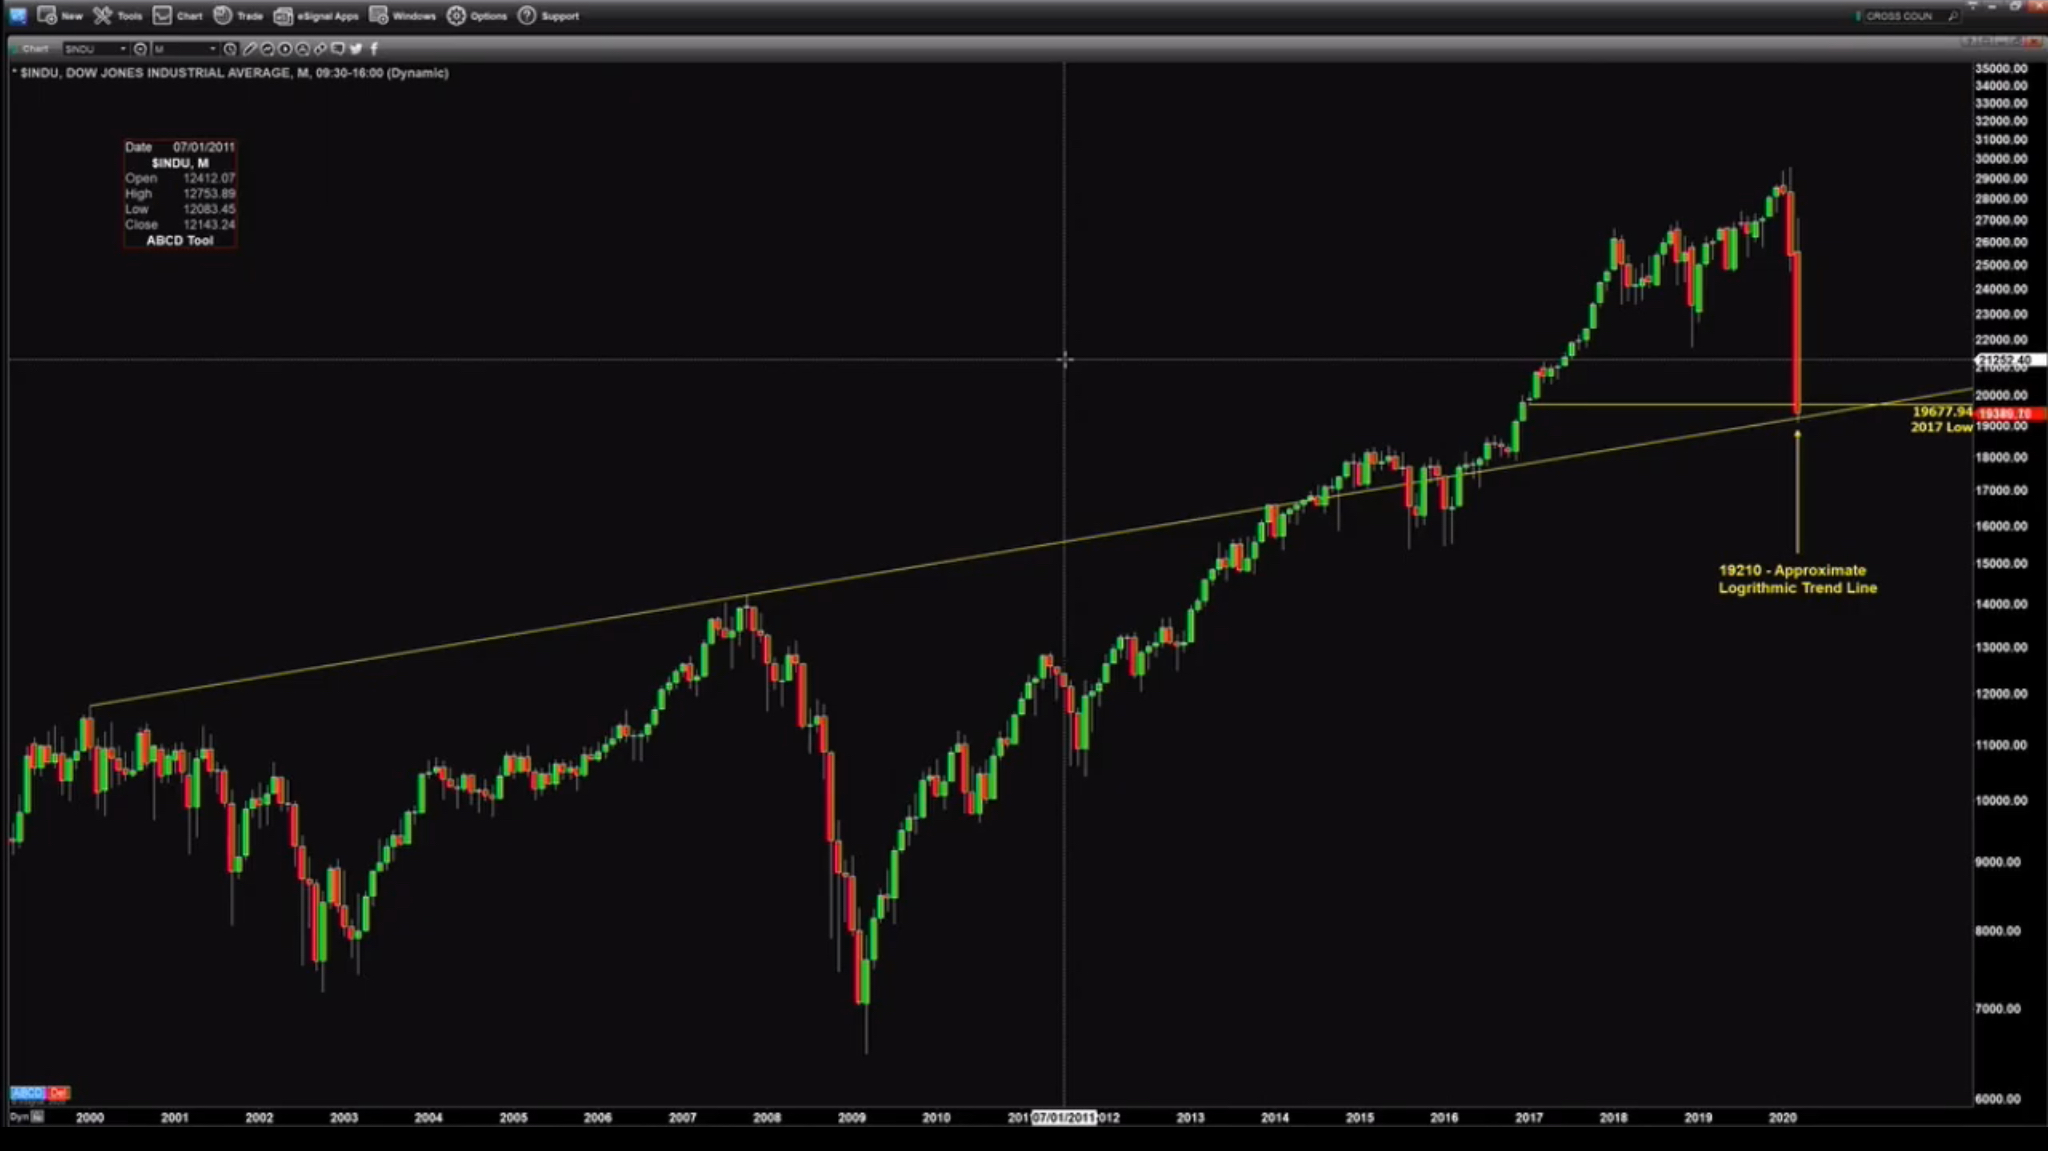Image resolution: width=2048 pixels, height=1151 pixels.
Task: Open the Chart menu
Action: point(177,16)
